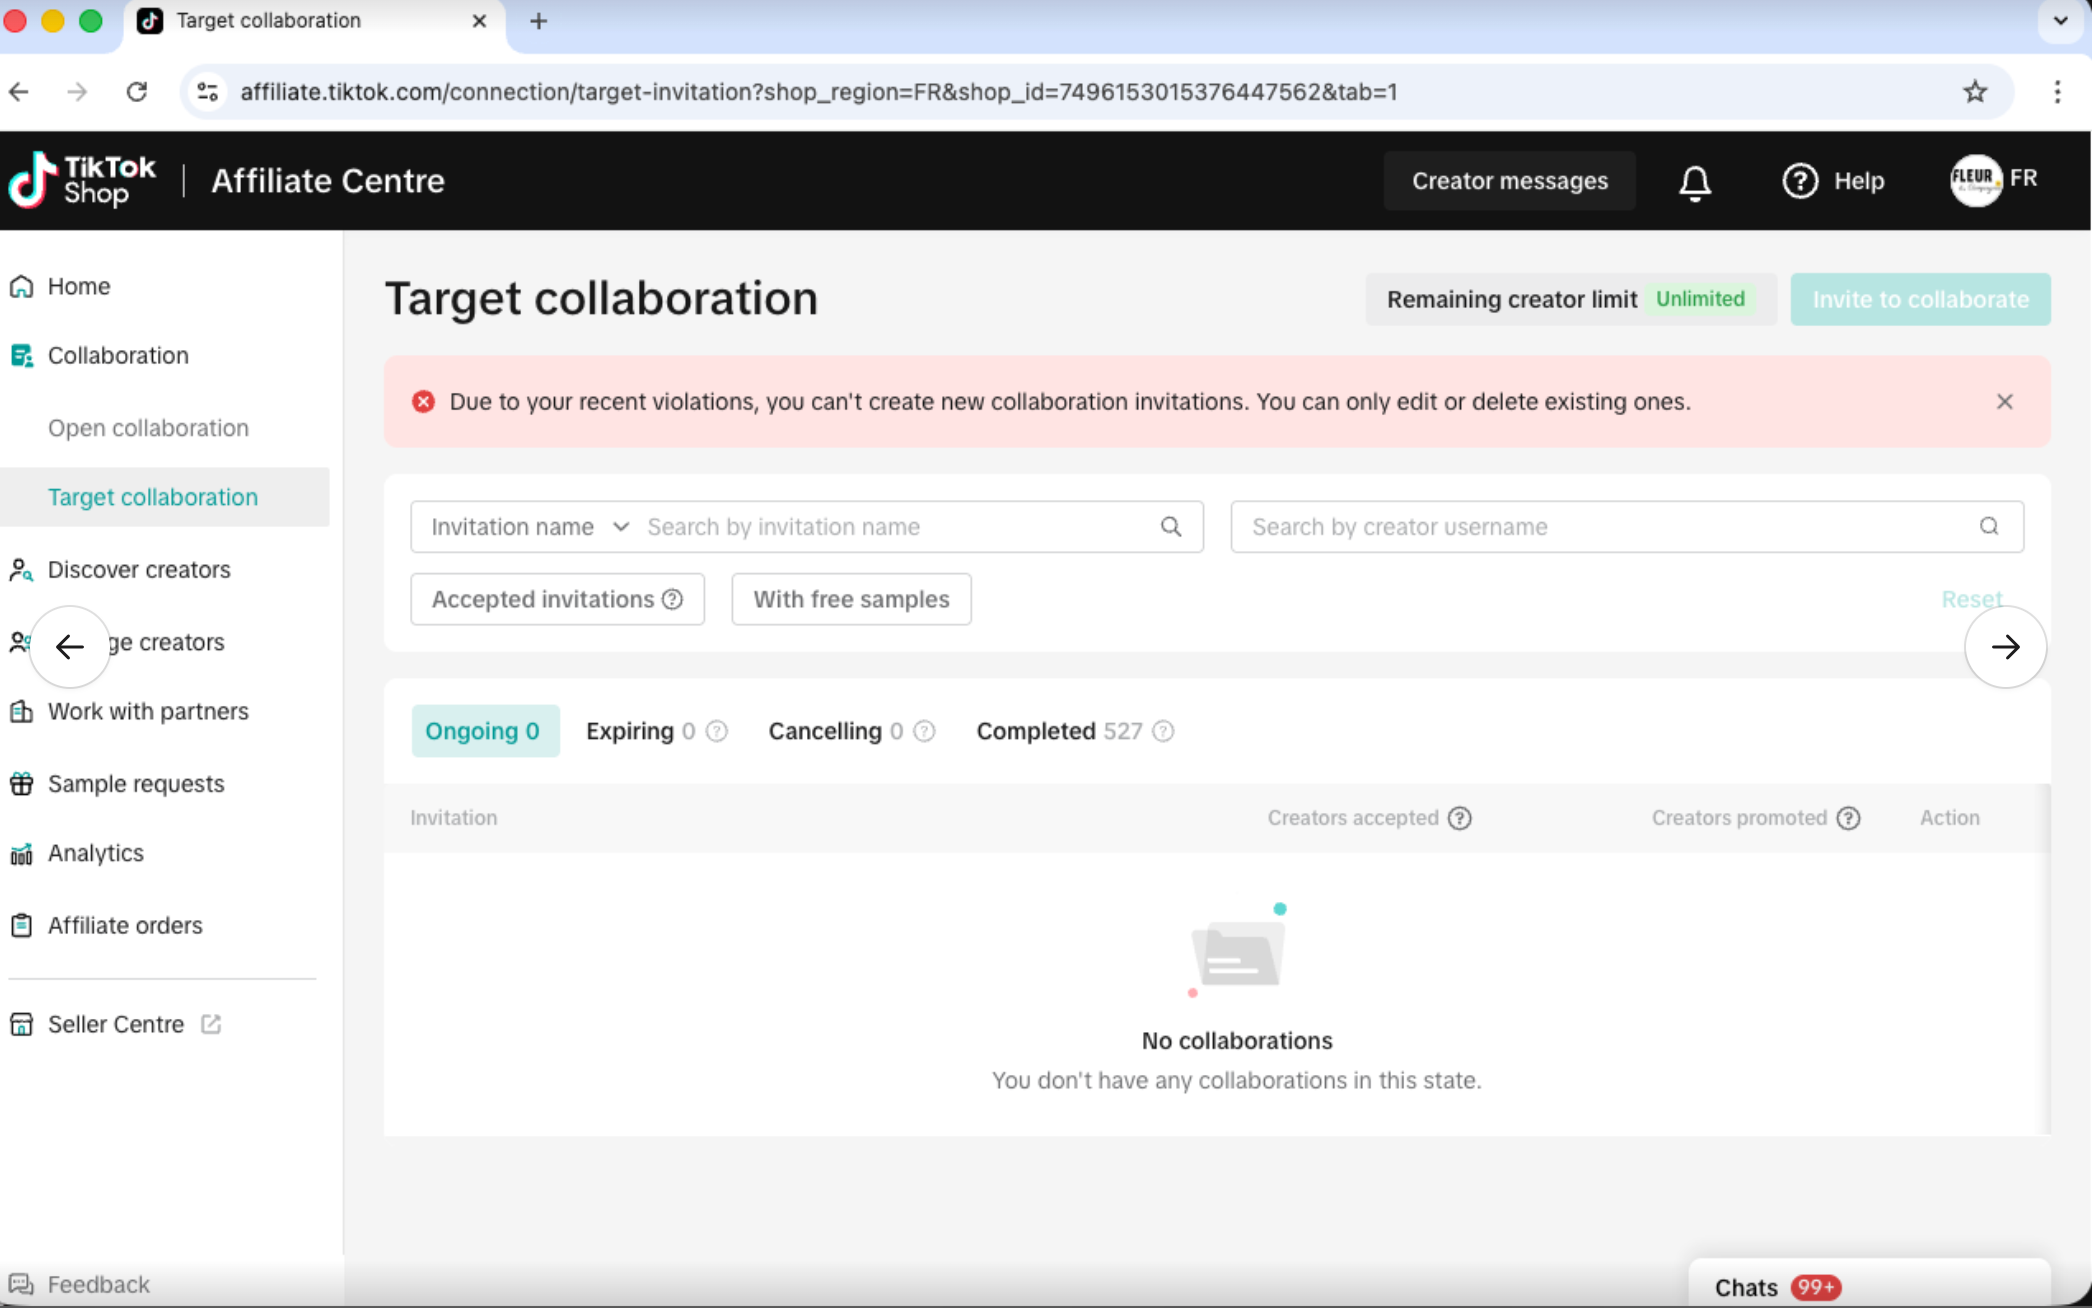Image resolution: width=2092 pixels, height=1308 pixels.
Task: Go back to previous browser page
Action: [x=19, y=92]
